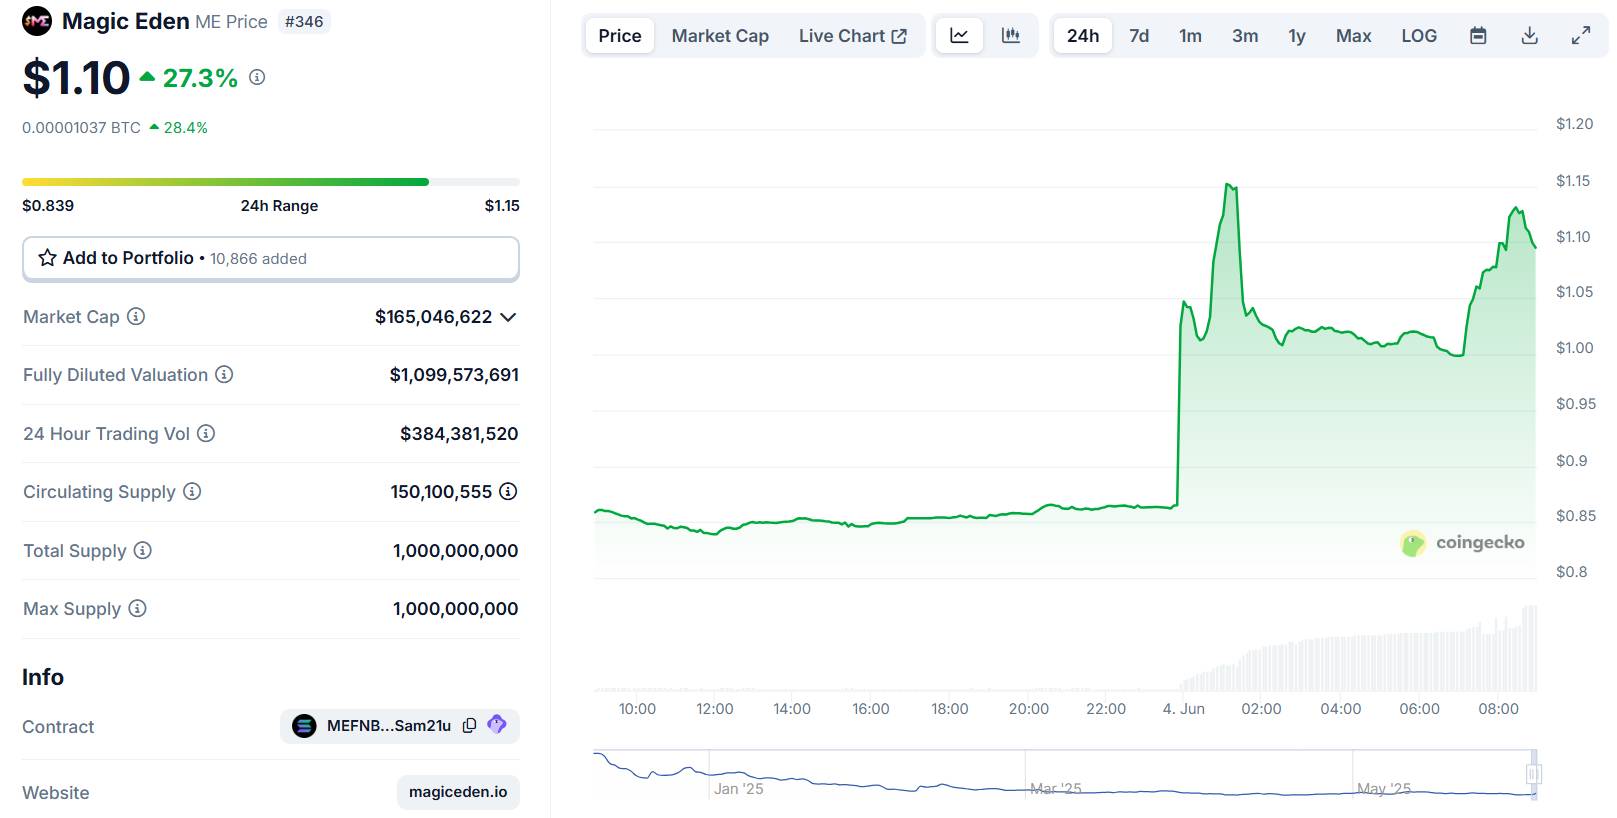Select the 3m time range
1617x818 pixels.
(x=1245, y=36)
